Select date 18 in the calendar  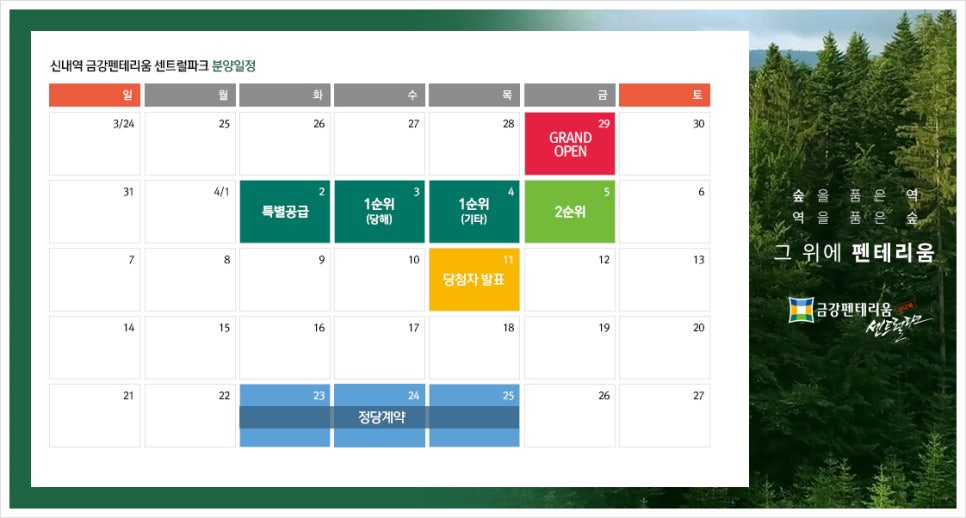[x=474, y=347]
